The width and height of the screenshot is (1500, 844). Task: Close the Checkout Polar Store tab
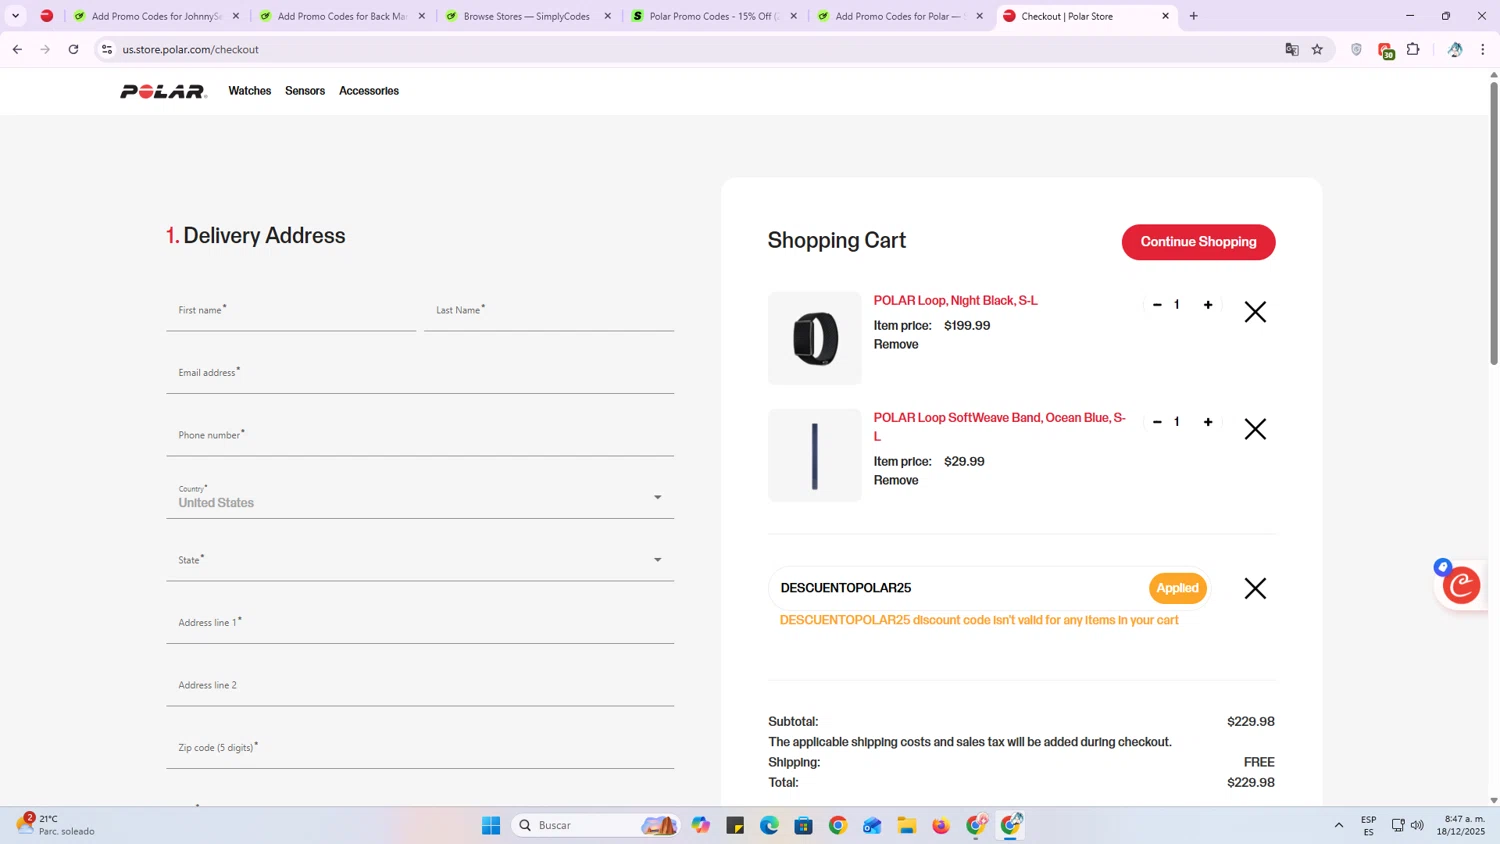coord(1165,16)
